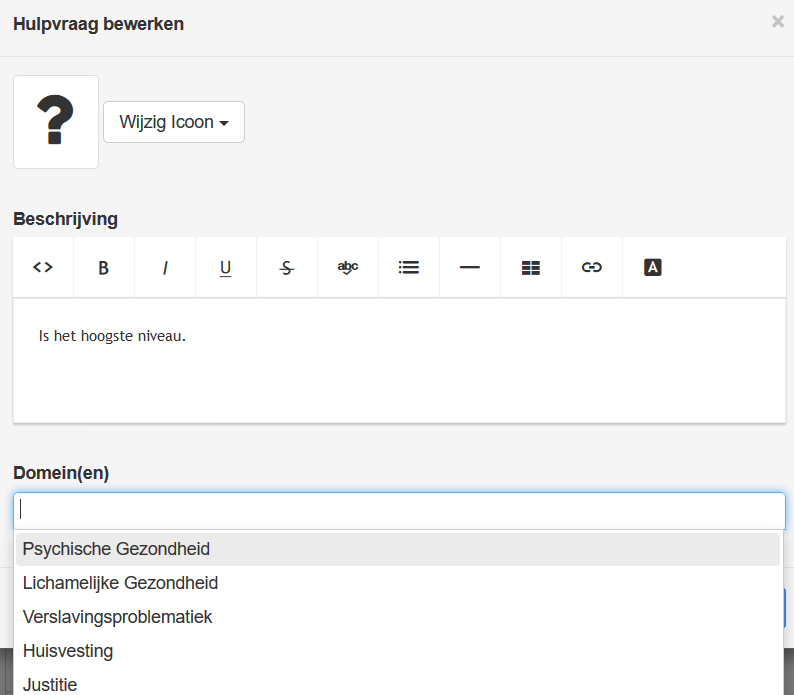794x695 pixels.
Task: Insert a bulleted list
Action: [x=409, y=267]
